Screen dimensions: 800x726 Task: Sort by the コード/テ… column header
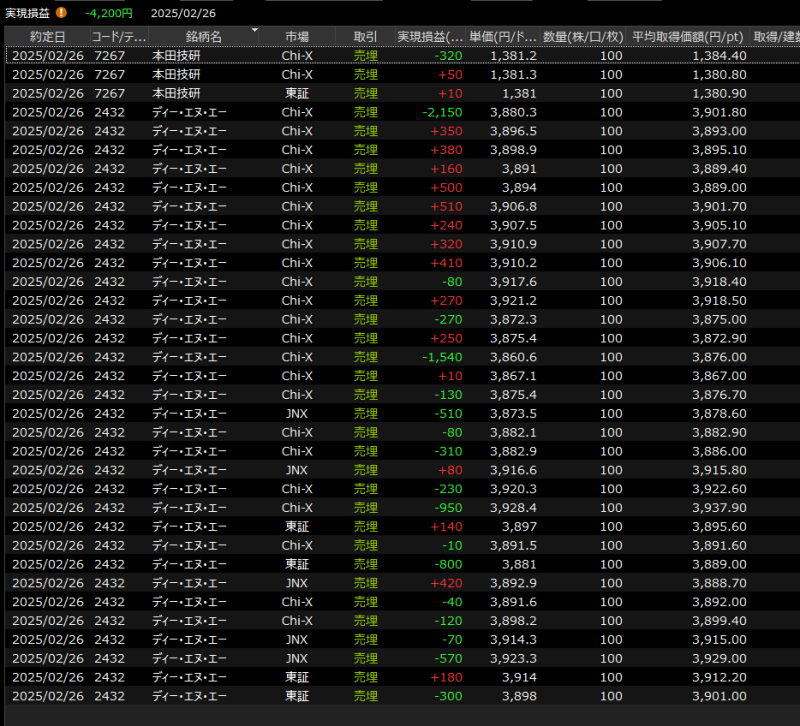coord(119,37)
